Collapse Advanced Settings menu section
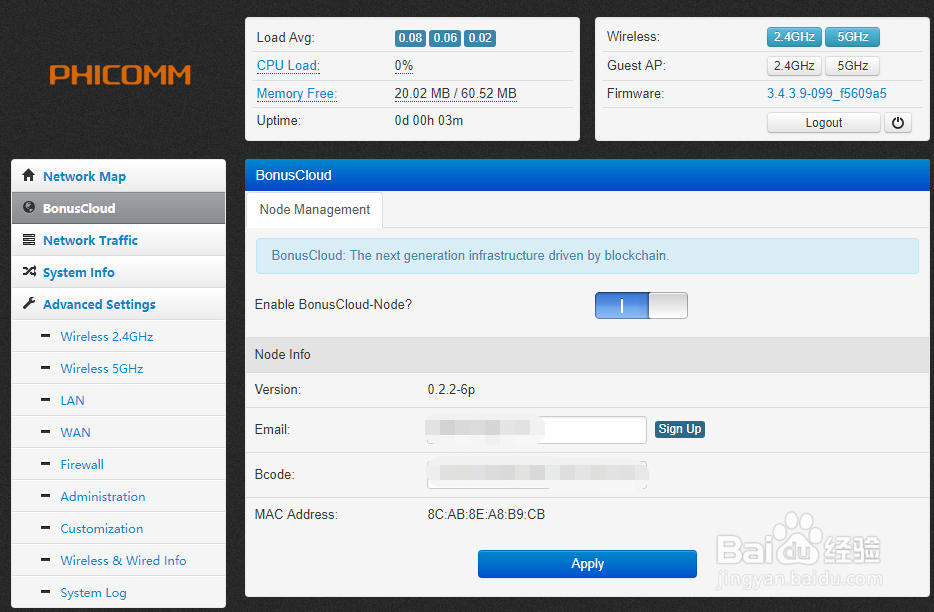 point(119,305)
